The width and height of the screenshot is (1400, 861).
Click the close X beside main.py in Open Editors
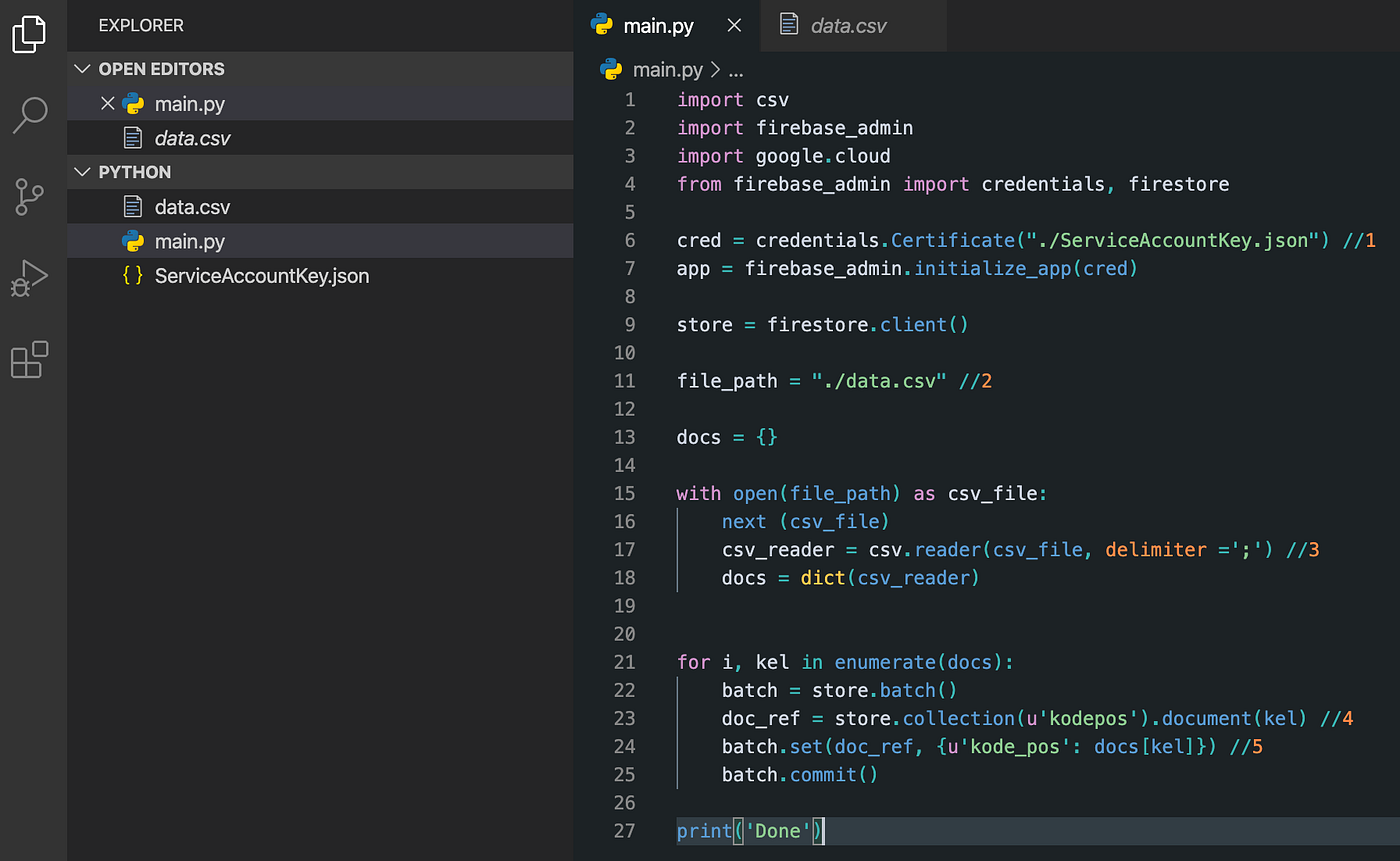pyautogui.click(x=108, y=103)
